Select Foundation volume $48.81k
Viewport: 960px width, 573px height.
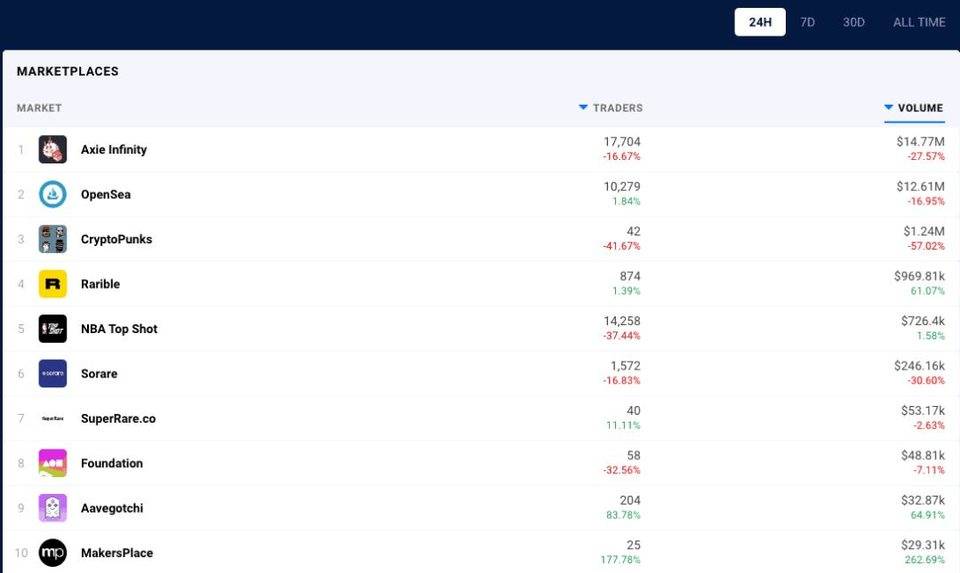pyautogui.click(x=923, y=455)
